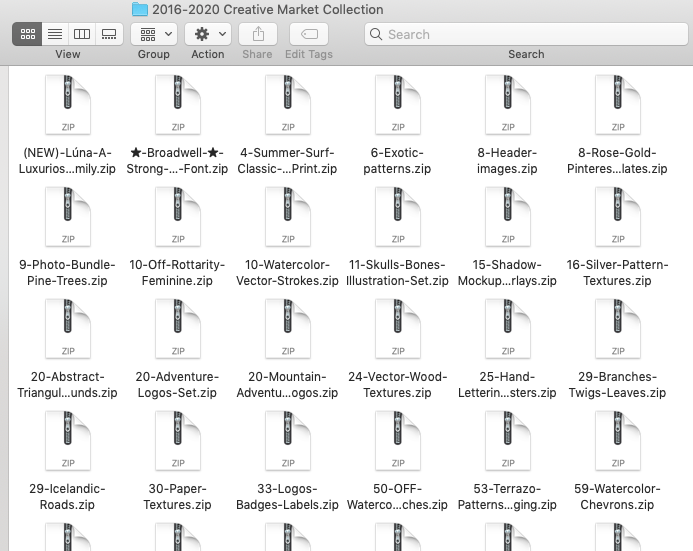This screenshot has width=693, height=551.
Task: Select the 11-Skulls-Bones-Illustration-Set.zip icon
Action: 398,217
